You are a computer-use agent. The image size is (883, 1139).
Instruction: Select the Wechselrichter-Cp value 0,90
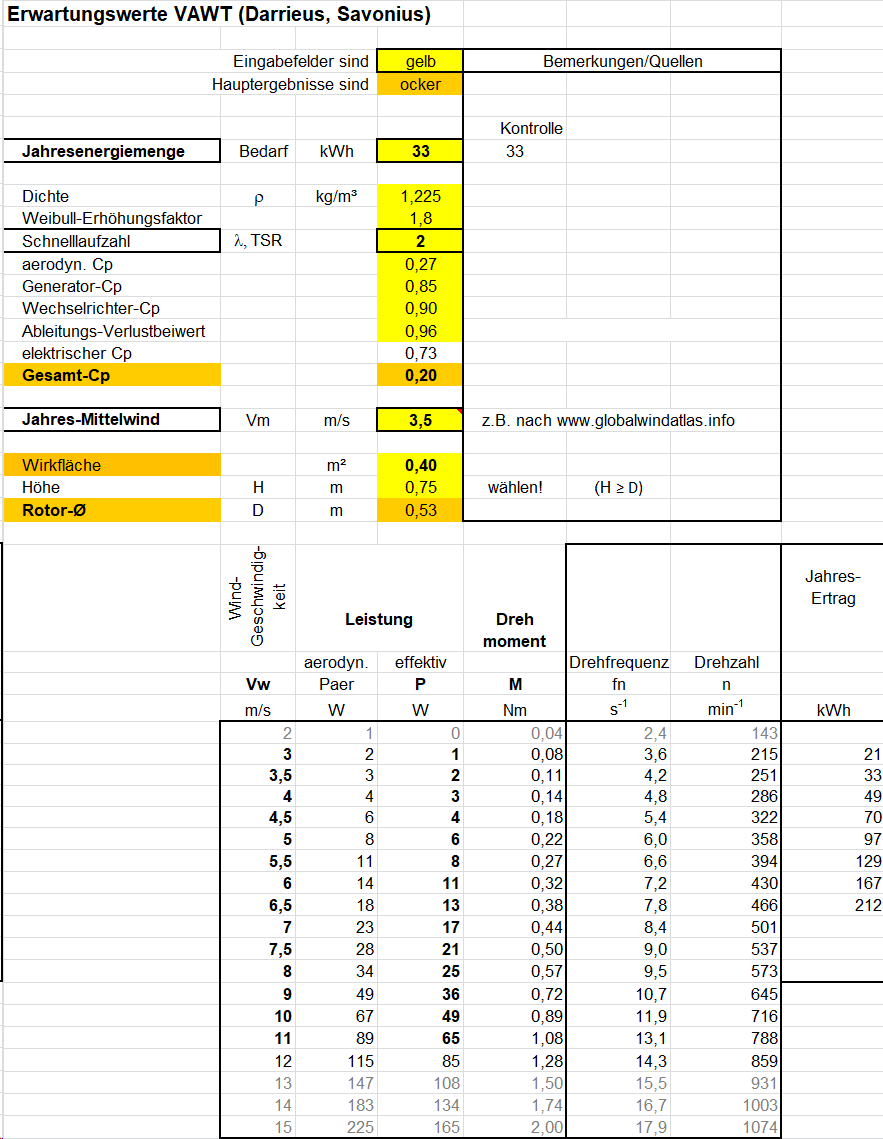420,308
